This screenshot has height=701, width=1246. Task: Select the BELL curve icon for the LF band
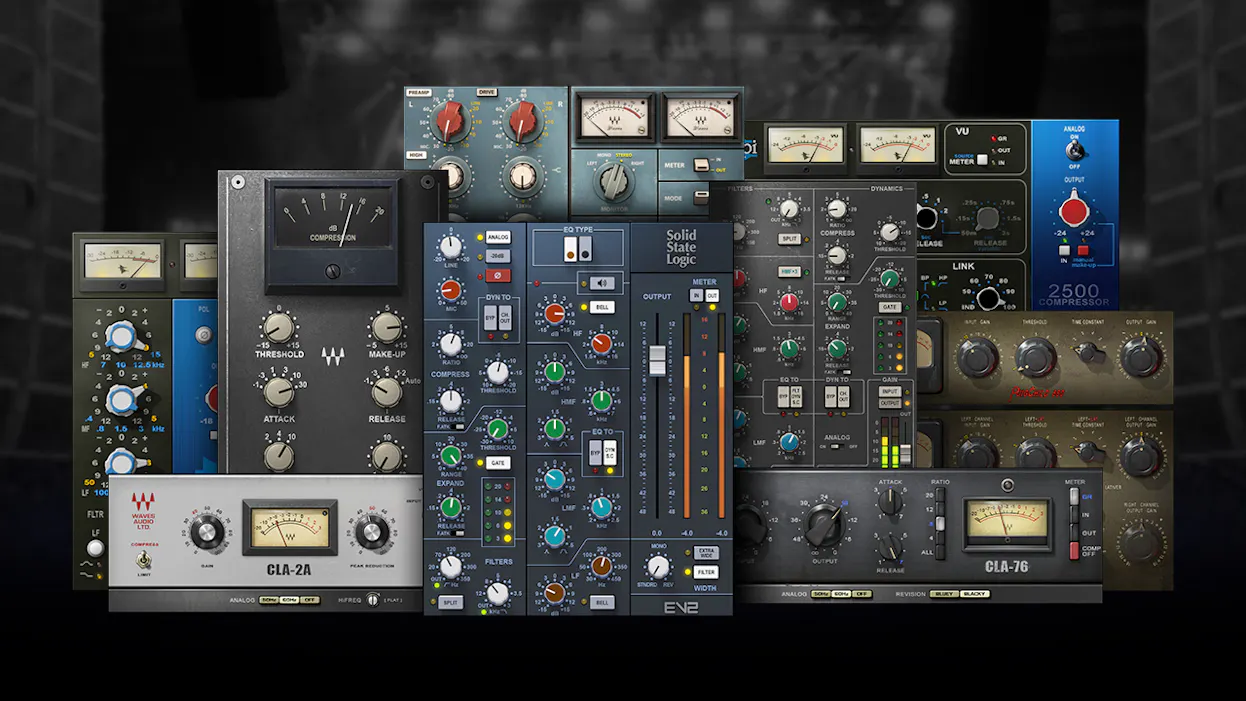pyautogui.click(x=601, y=603)
